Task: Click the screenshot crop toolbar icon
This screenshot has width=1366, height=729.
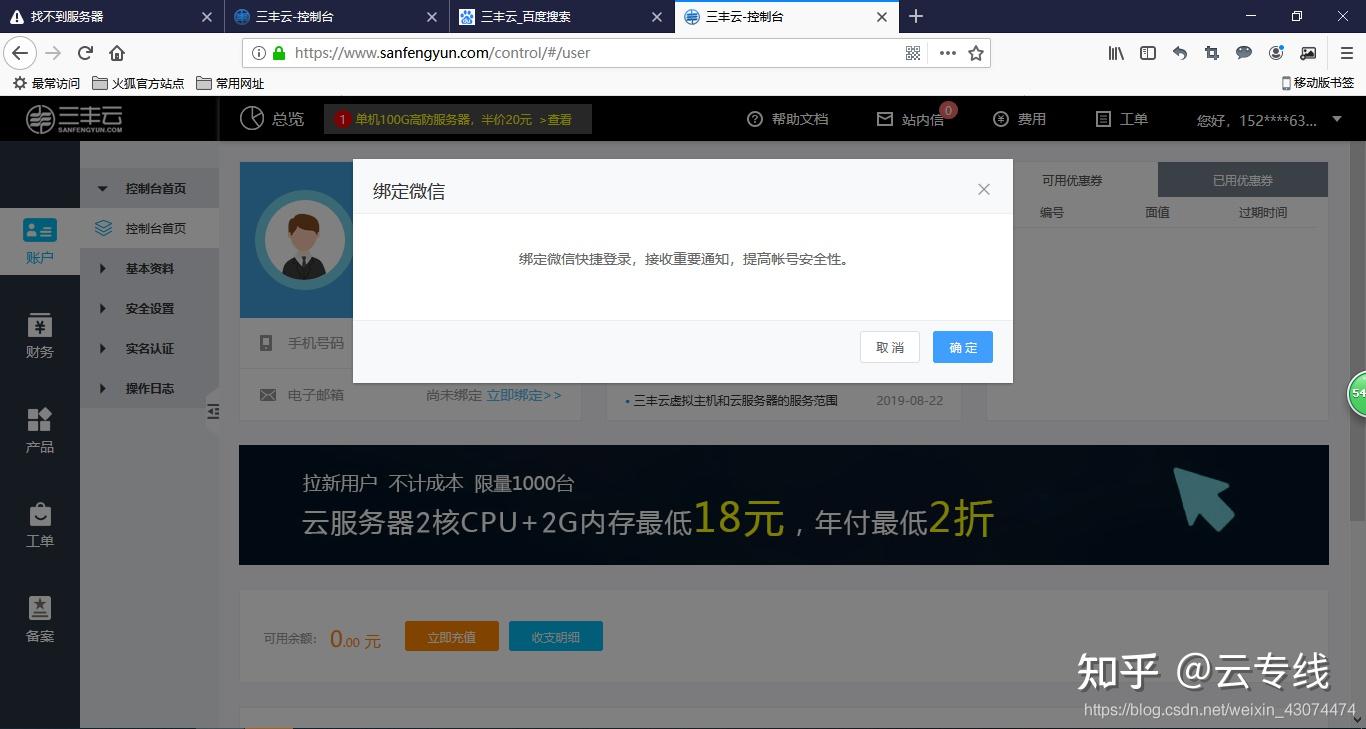Action: tap(1212, 53)
